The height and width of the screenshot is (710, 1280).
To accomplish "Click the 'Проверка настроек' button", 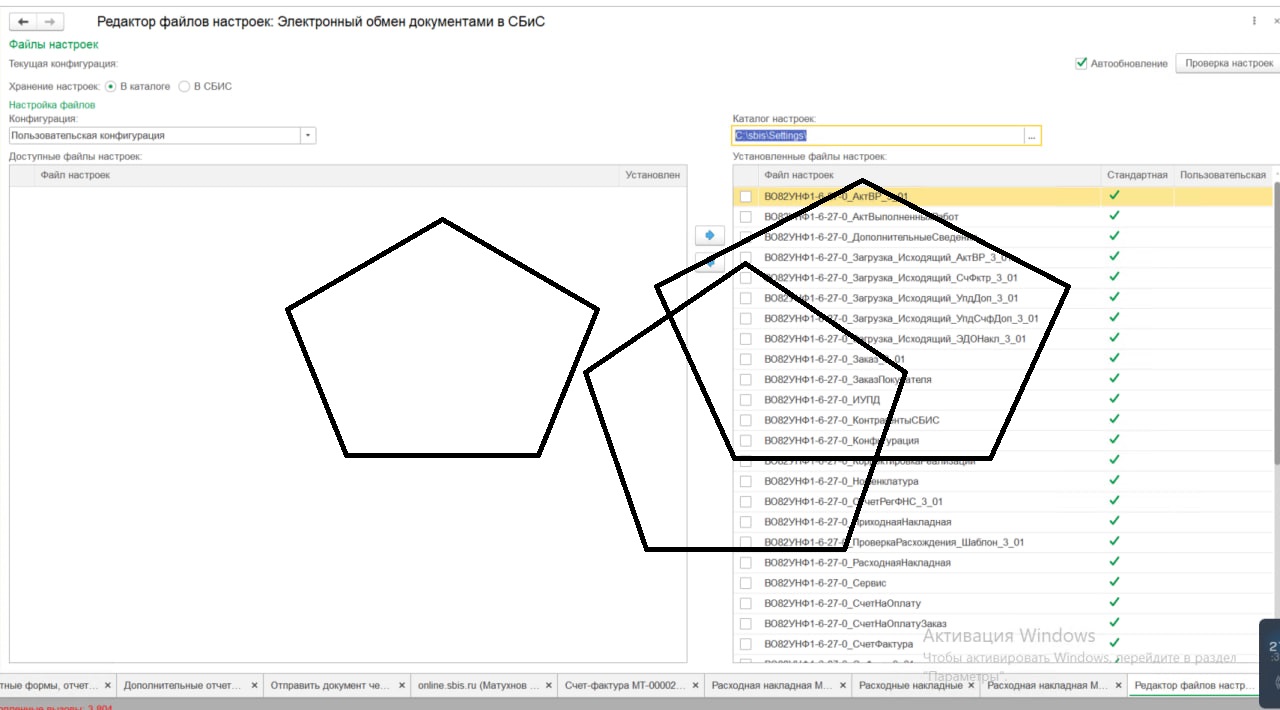I will (x=1228, y=63).
